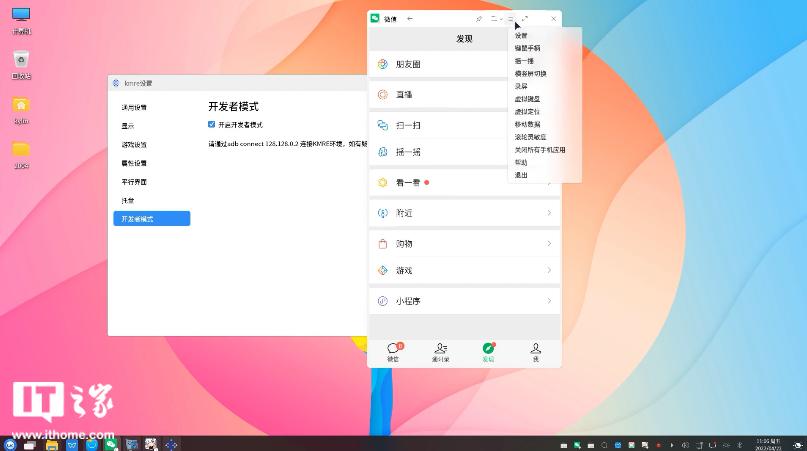Pin the WeChat window on top

(x=479, y=19)
